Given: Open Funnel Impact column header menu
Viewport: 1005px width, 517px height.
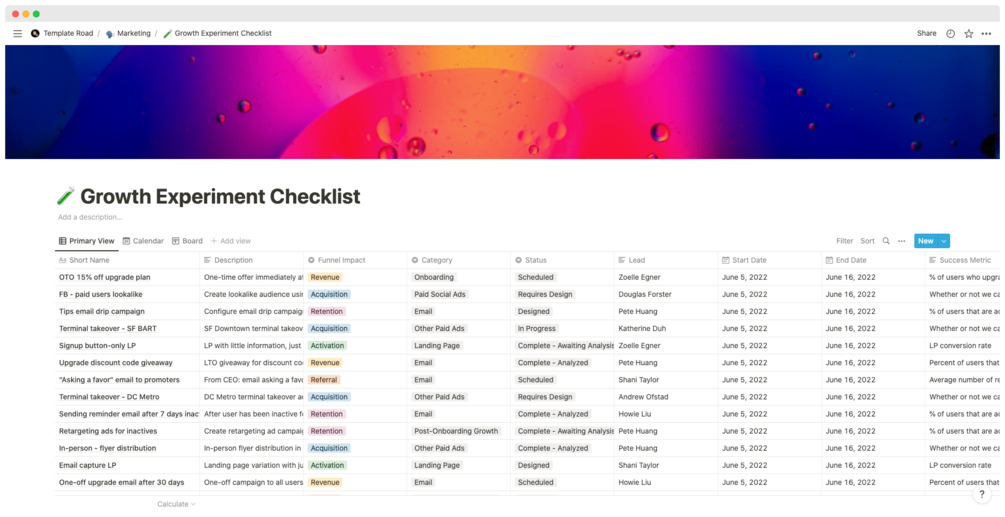Looking at the screenshot, I should click(x=355, y=260).
